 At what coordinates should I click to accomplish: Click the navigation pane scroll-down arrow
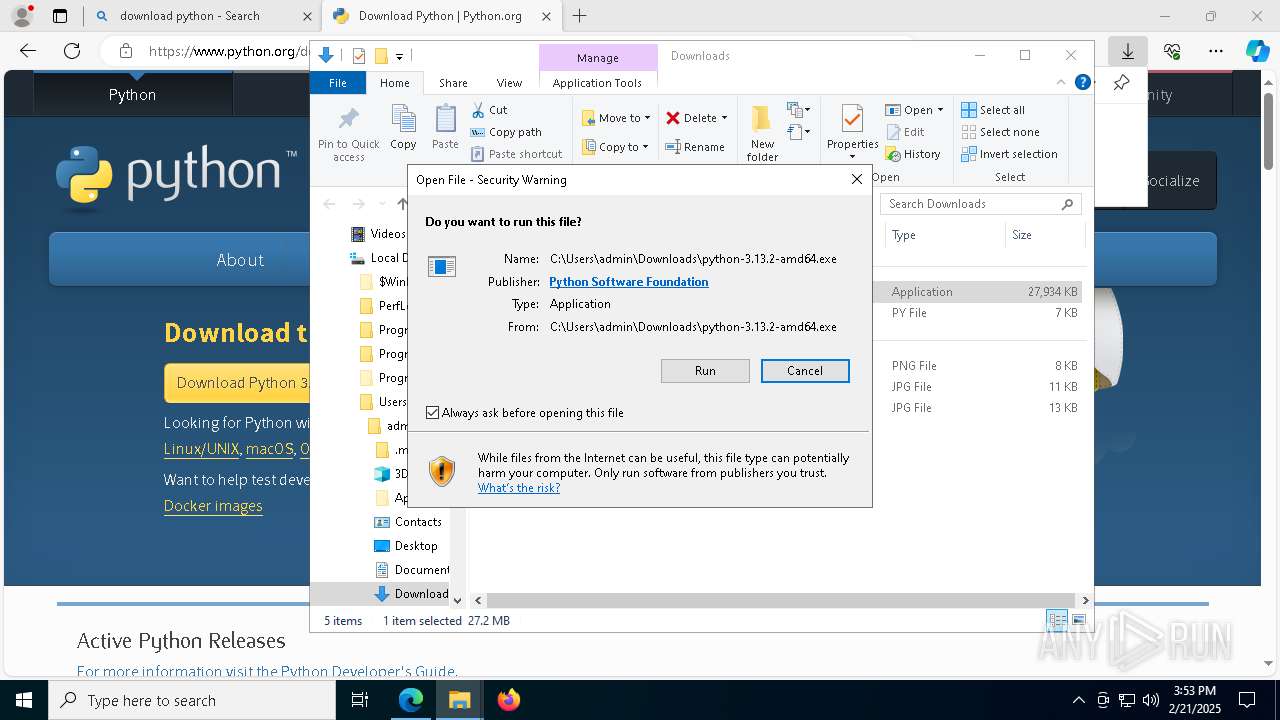458,600
